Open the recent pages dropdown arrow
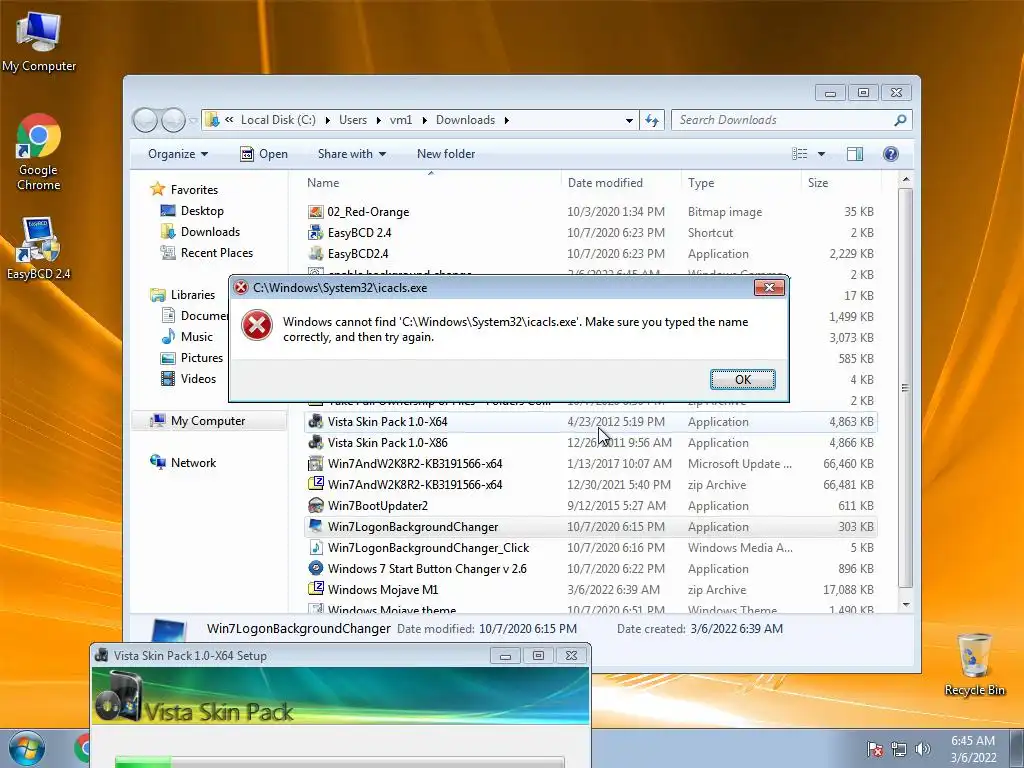This screenshot has height=768, width=1024. pyautogui.click(x=193, y=120)
